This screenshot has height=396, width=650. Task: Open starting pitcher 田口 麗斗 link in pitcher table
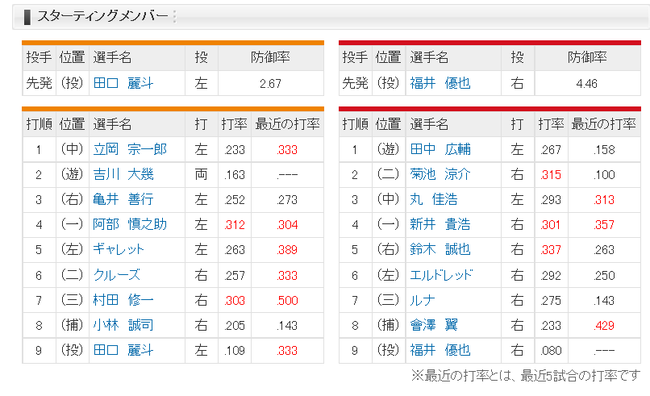[123, 83]
